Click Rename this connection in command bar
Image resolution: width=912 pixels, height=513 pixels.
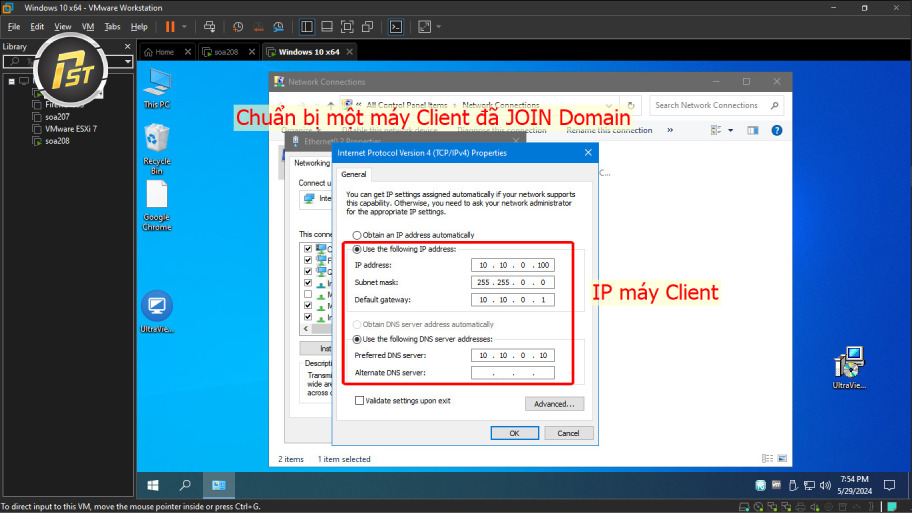pos(609,130)
